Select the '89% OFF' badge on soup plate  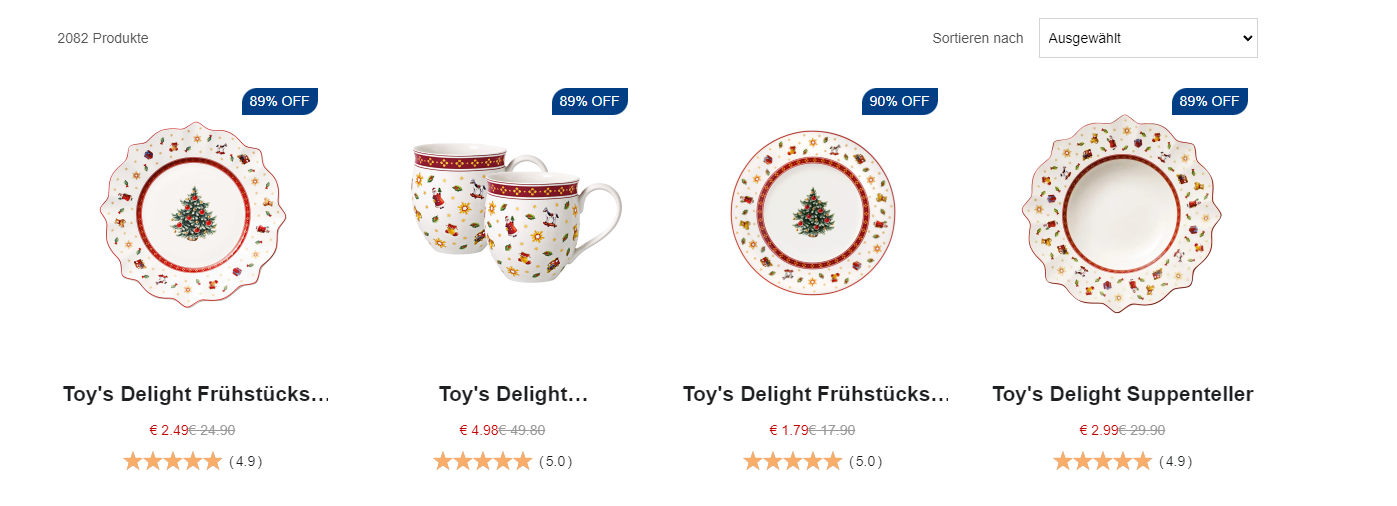[1209, 101]
